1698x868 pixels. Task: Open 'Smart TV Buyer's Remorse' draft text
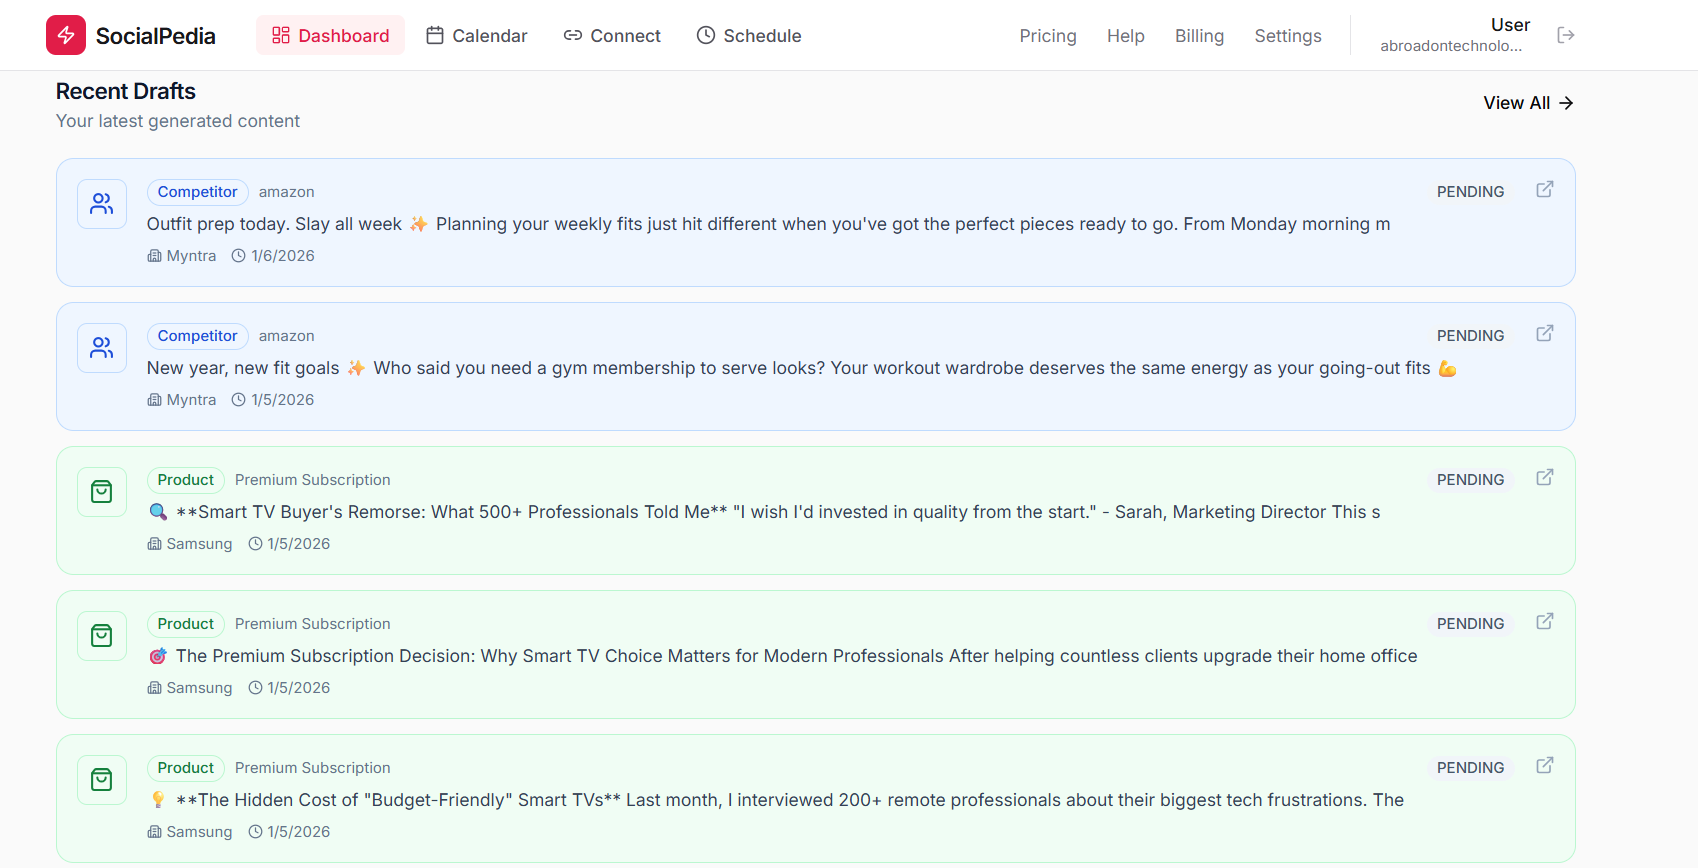[x=764, y=512]
